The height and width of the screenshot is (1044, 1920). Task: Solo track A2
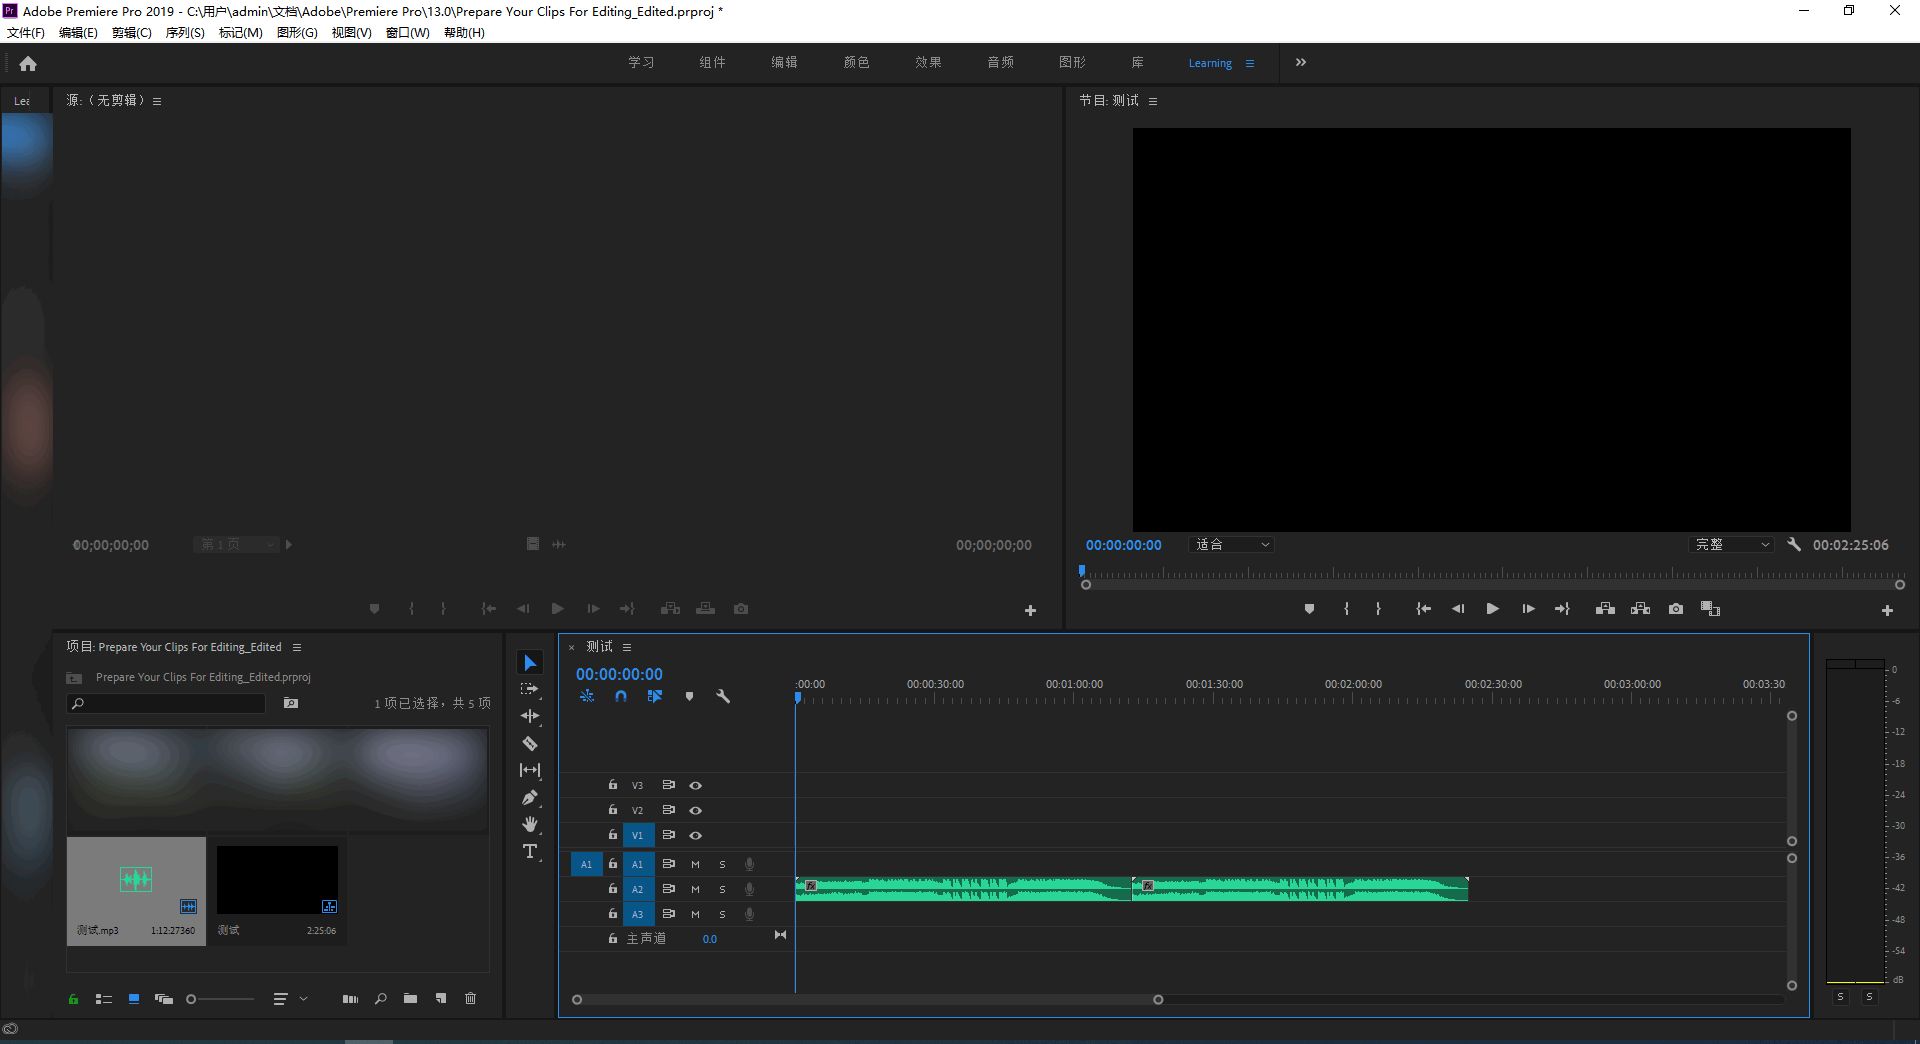click(722, 889)
